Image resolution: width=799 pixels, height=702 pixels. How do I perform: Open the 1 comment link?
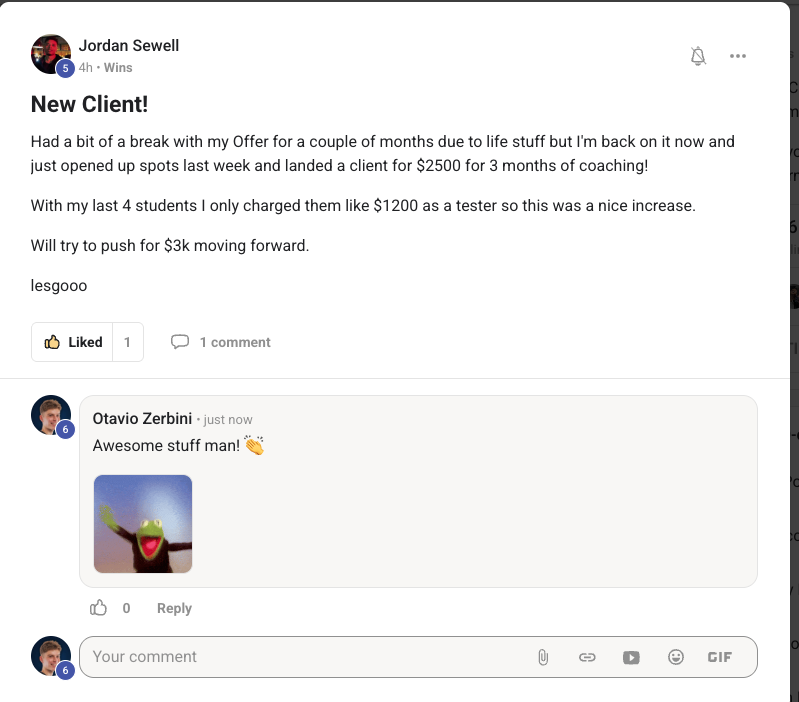(x=235, y=342)
